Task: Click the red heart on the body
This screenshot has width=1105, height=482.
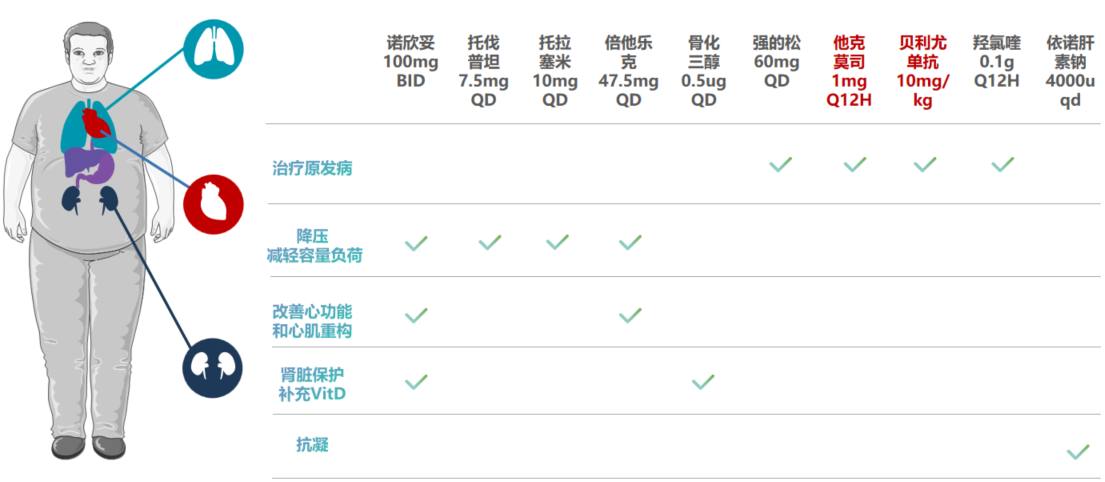Action: (x=95, y=120)
